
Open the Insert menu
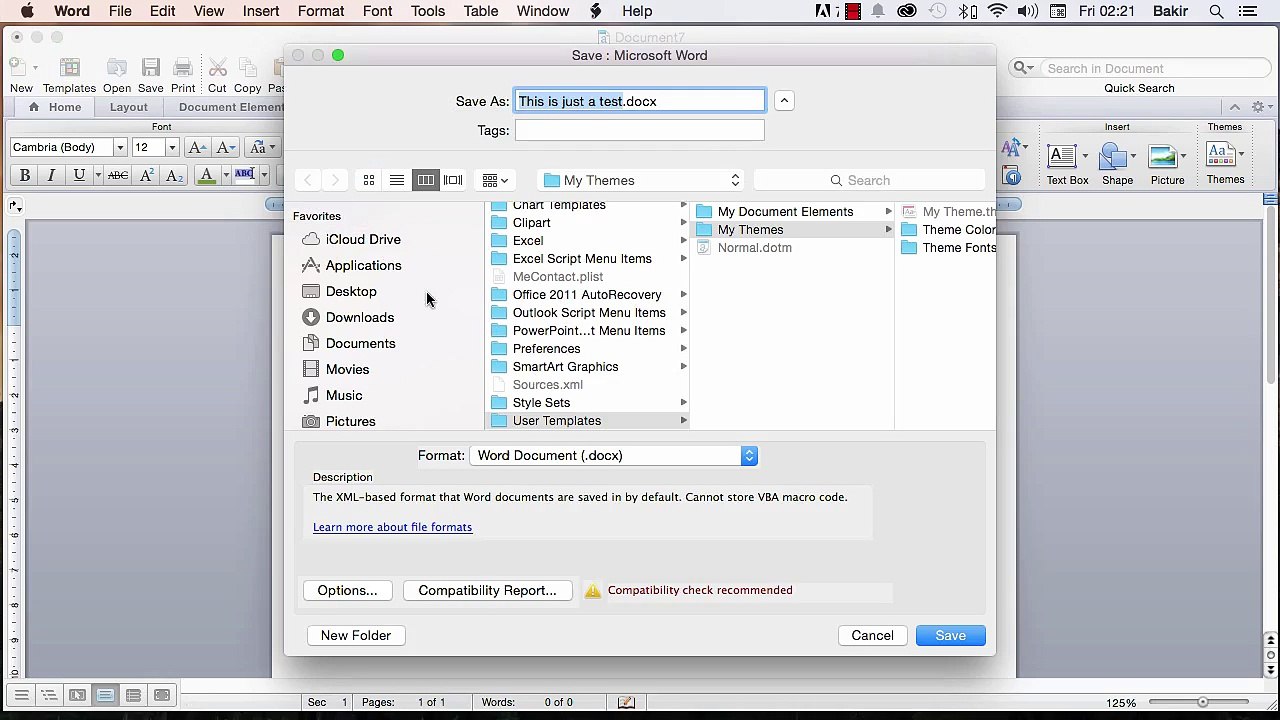tap(261, 11)
